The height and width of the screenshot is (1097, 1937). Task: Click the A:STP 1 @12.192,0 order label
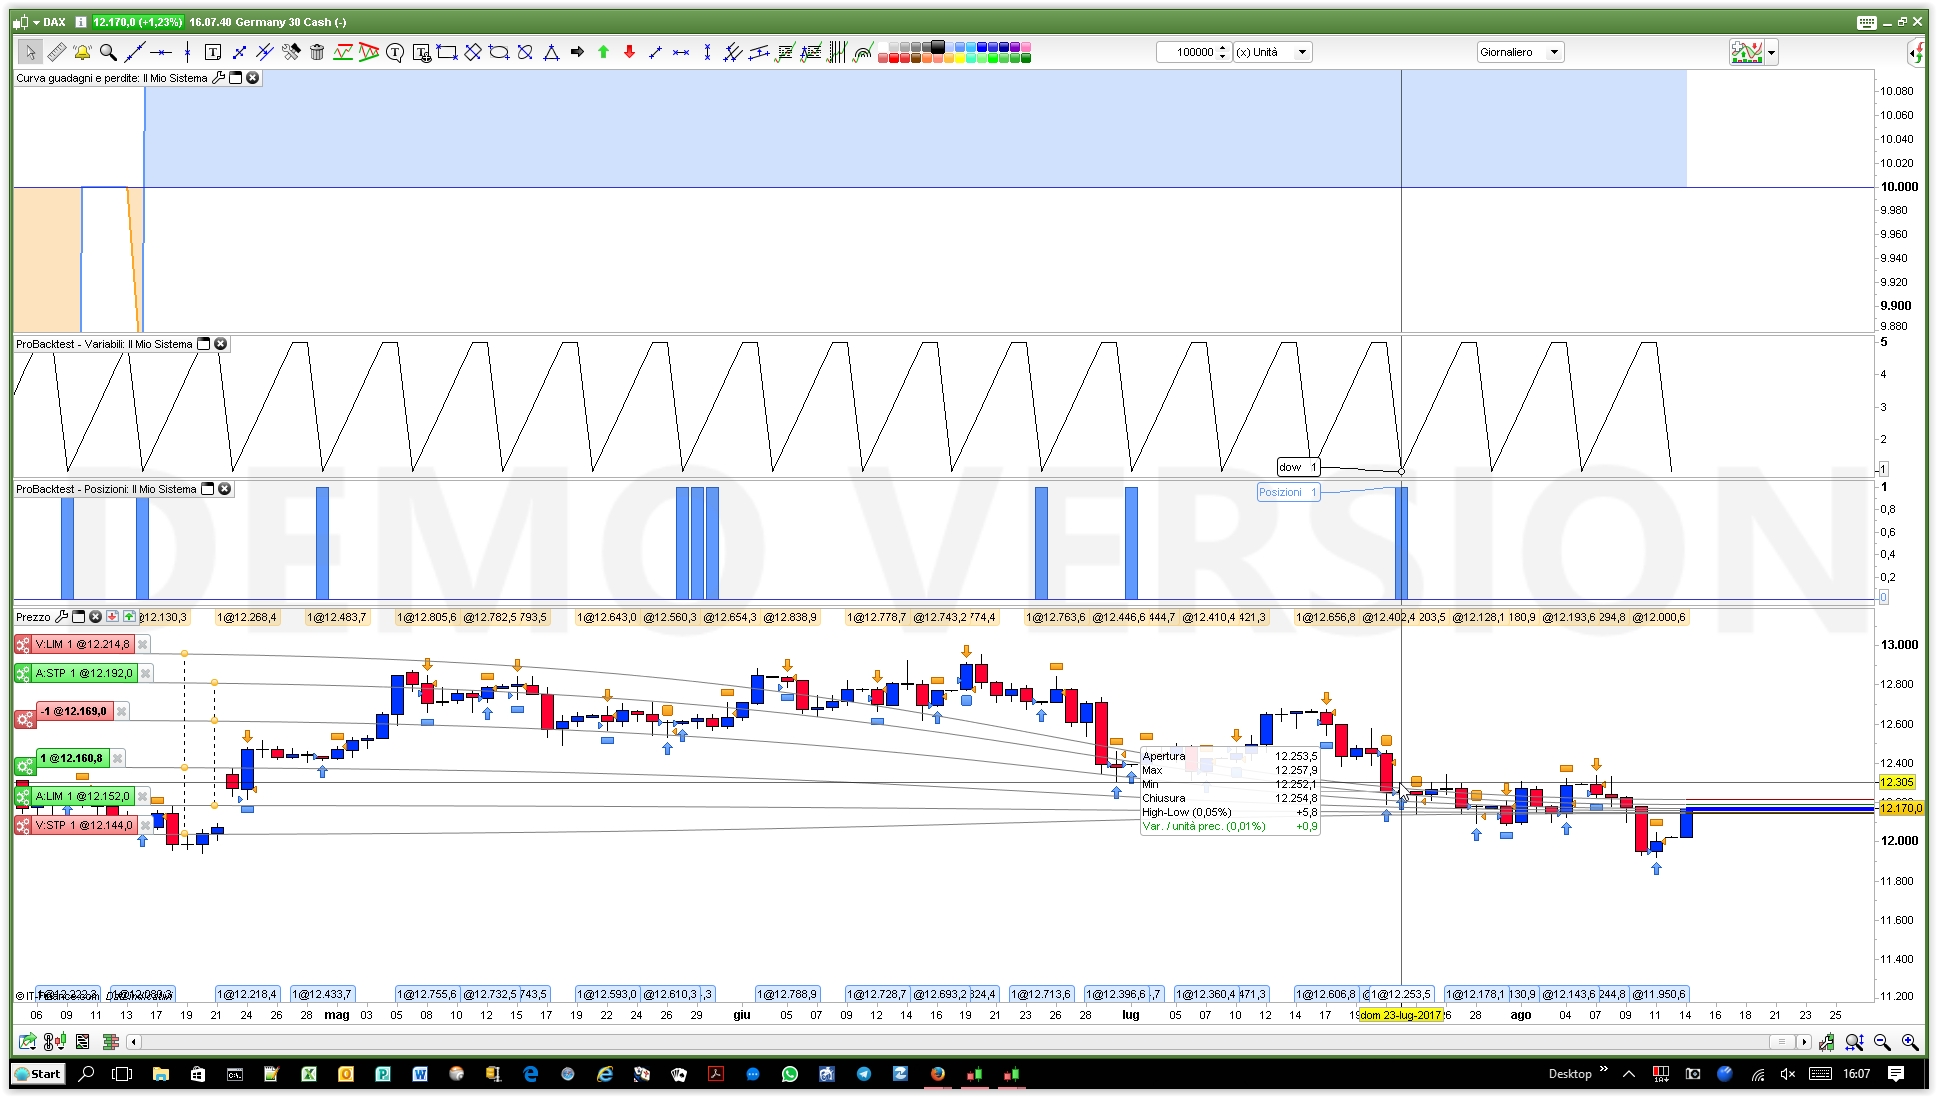tap(84, 674)
